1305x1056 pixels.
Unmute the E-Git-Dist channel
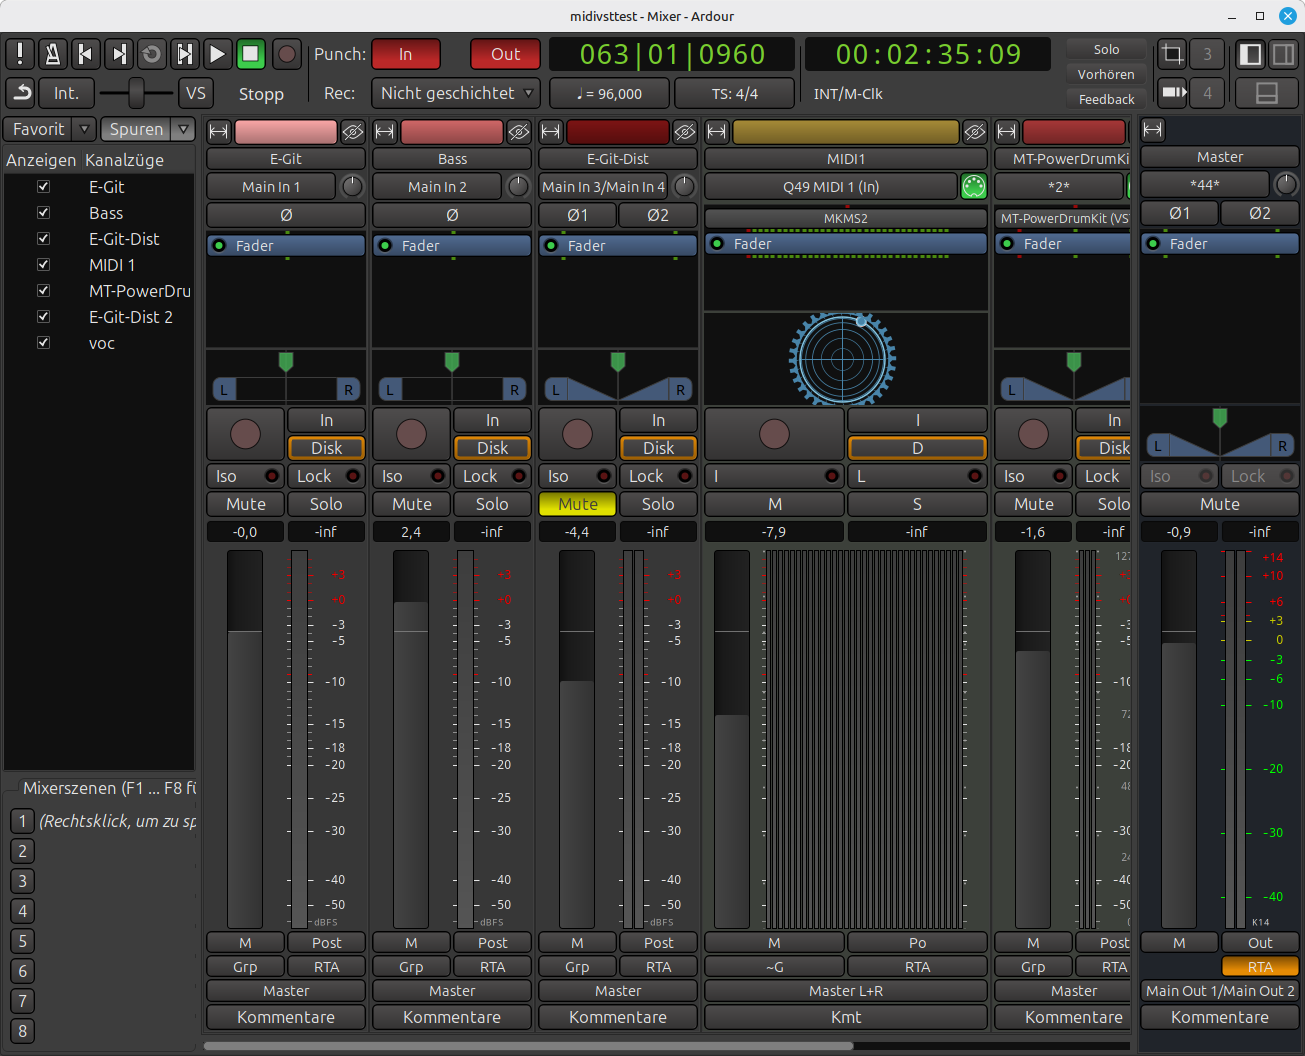click(577, 504)
